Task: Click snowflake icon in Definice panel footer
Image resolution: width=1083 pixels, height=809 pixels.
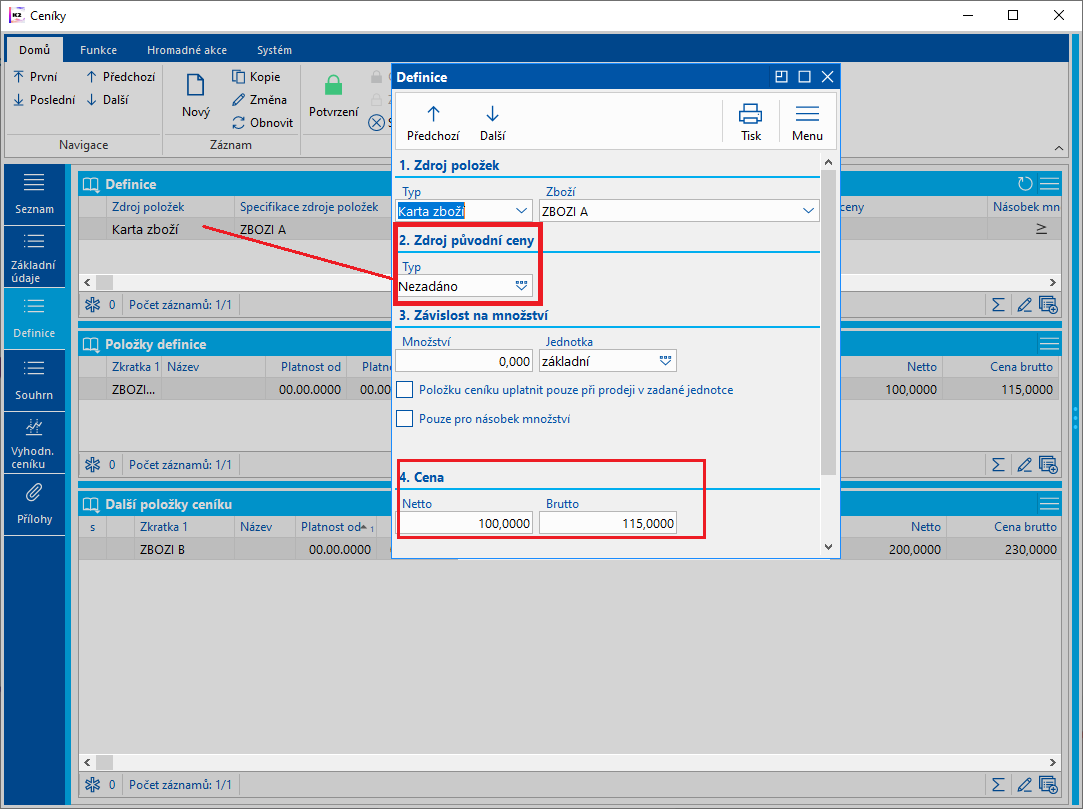Action: point(92,304)
